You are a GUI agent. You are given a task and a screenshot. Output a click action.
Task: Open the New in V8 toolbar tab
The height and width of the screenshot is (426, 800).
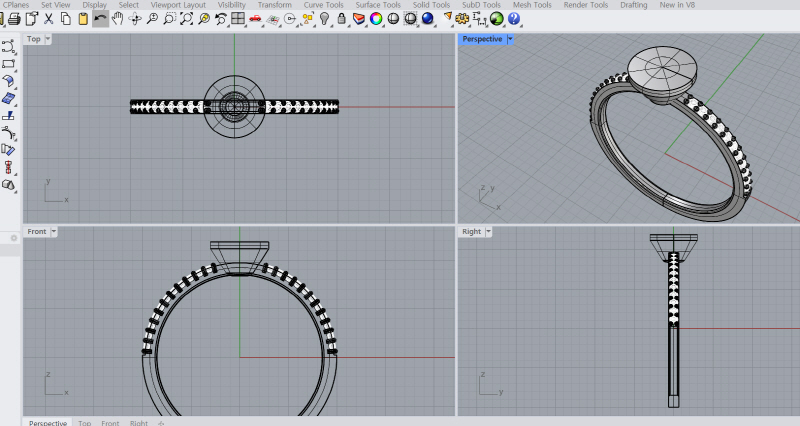(x=677, y=5)
